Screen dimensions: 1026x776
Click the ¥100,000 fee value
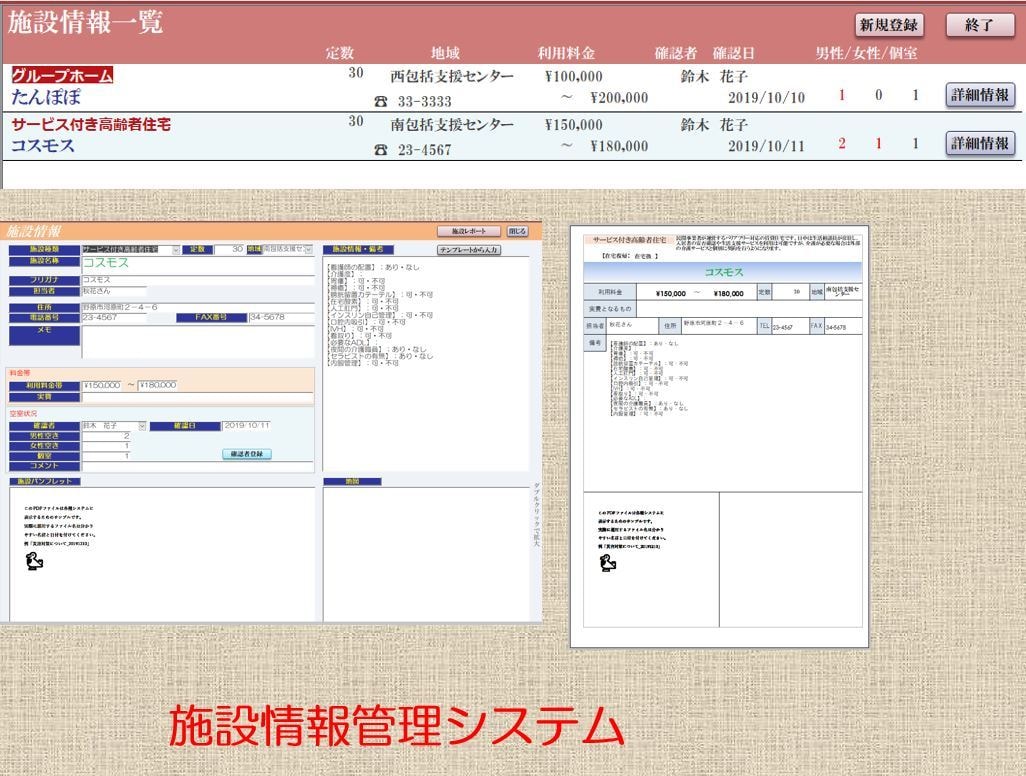(x=574, y=76)
